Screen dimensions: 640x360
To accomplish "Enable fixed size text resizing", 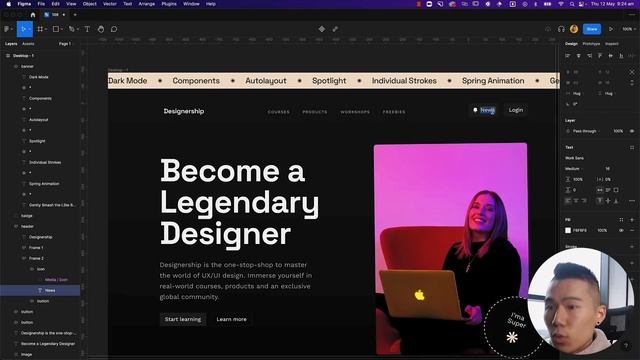I will coord(616,190).
